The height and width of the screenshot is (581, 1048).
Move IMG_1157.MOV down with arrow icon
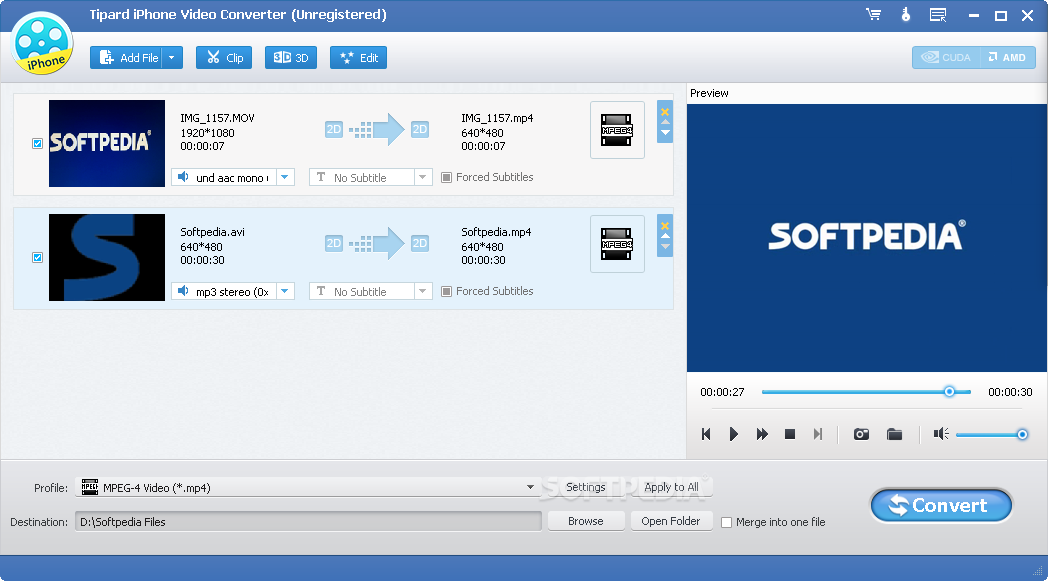coord(665,132)
